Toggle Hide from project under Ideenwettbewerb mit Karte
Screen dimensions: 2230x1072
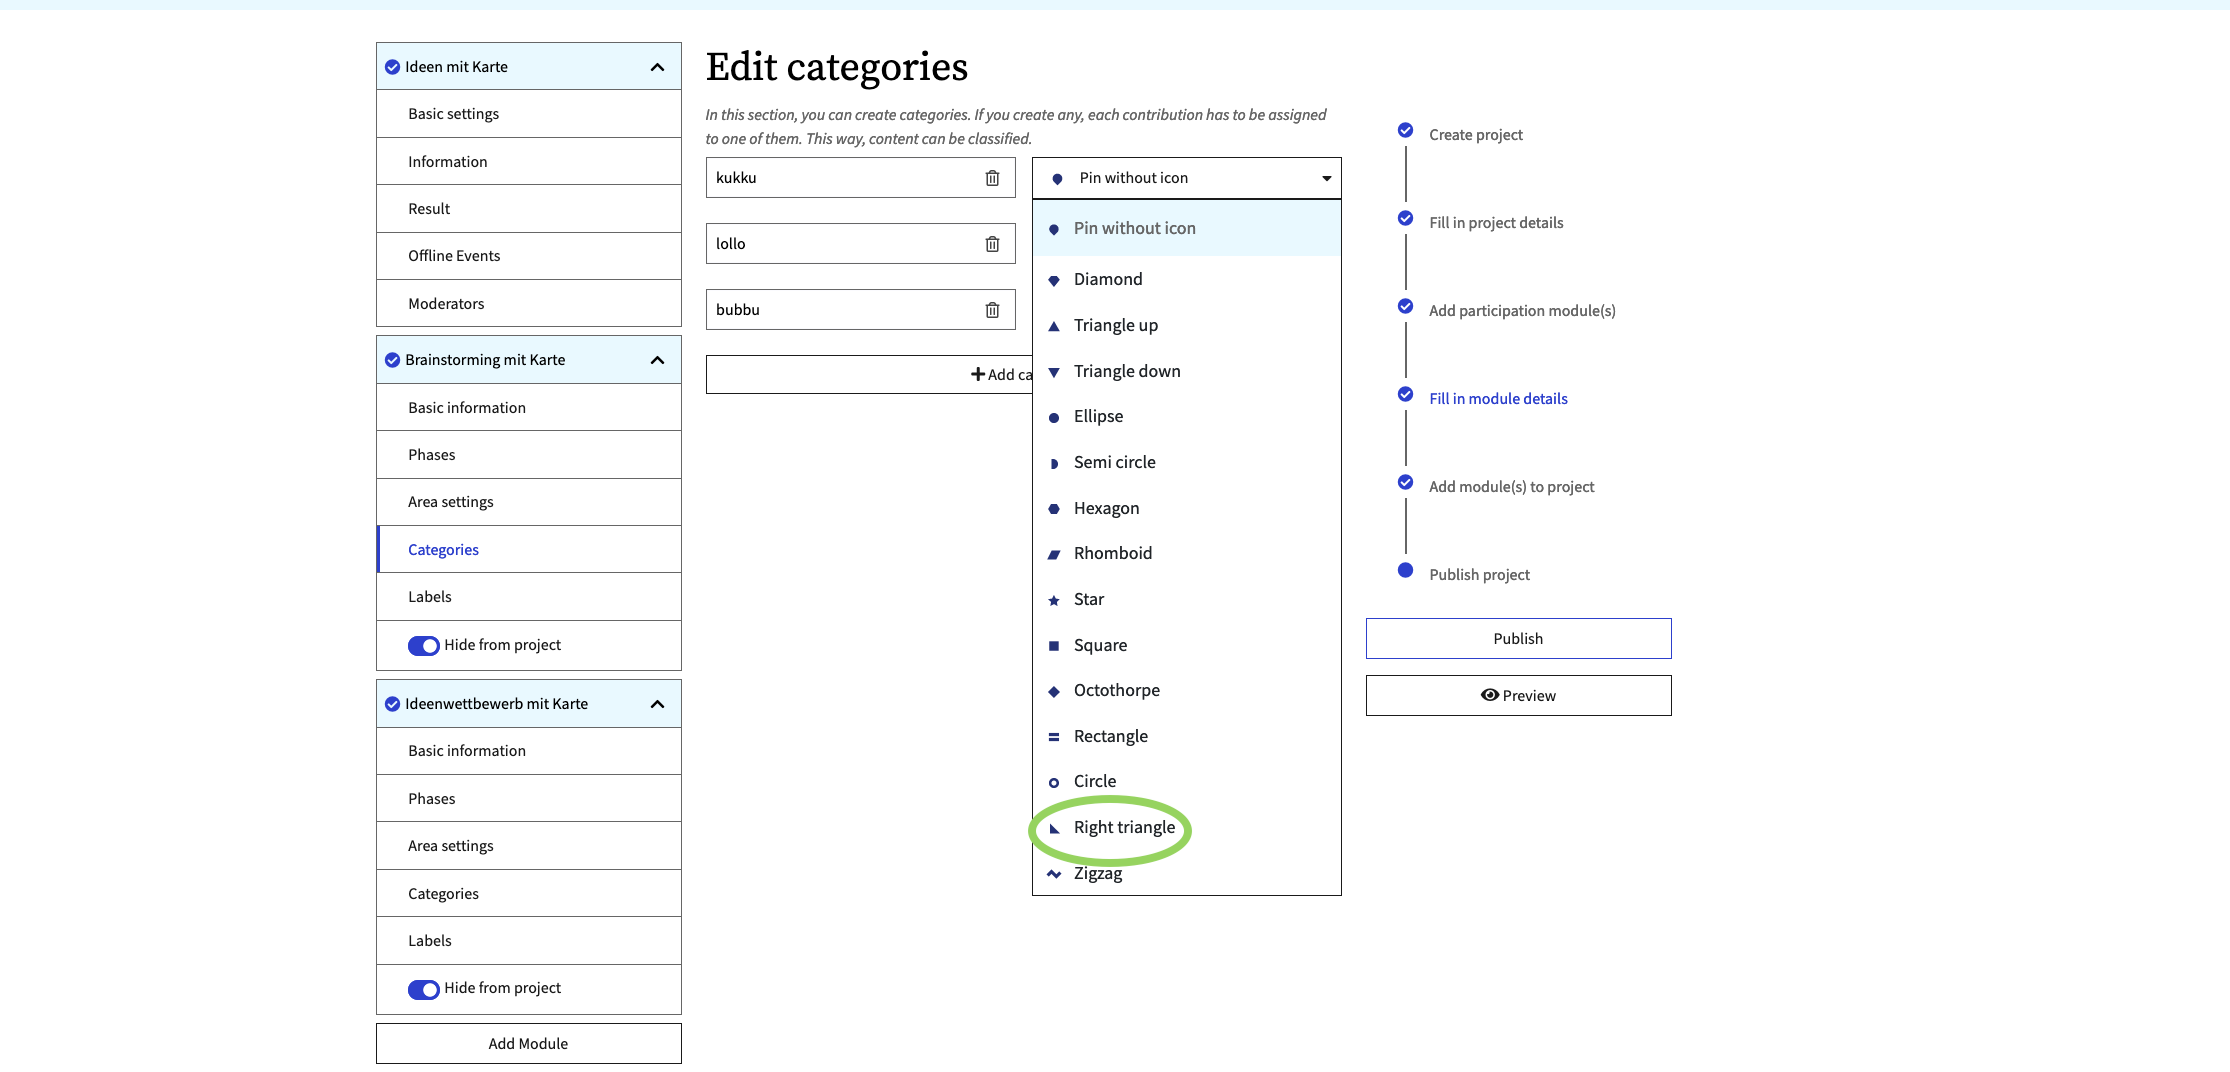click(x=423, y=989)
